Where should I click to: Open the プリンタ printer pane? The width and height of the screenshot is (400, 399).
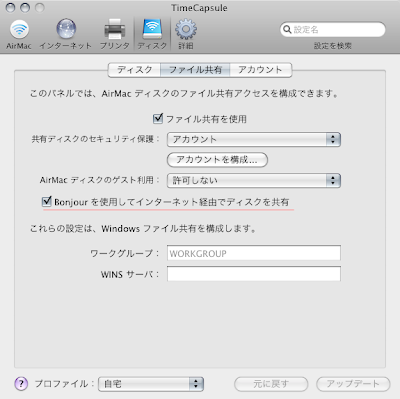tap(115, 34)
